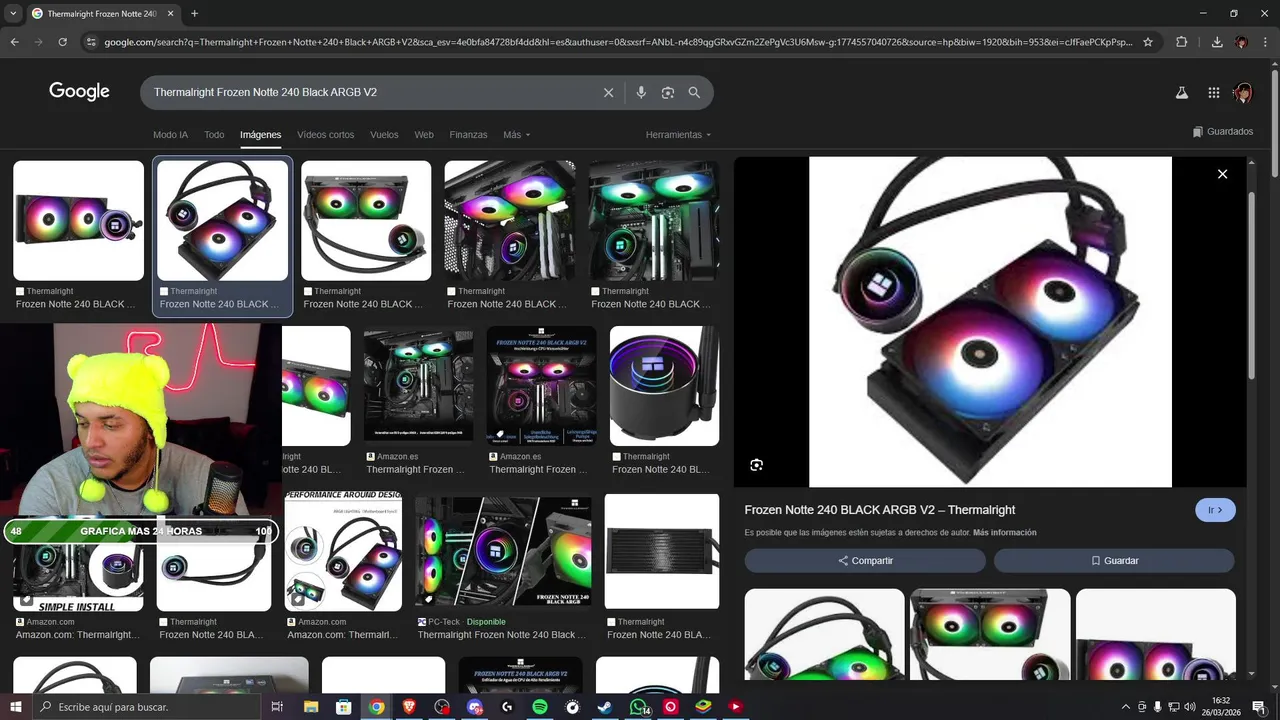Open volume control in system tray

click(1190, 707)
